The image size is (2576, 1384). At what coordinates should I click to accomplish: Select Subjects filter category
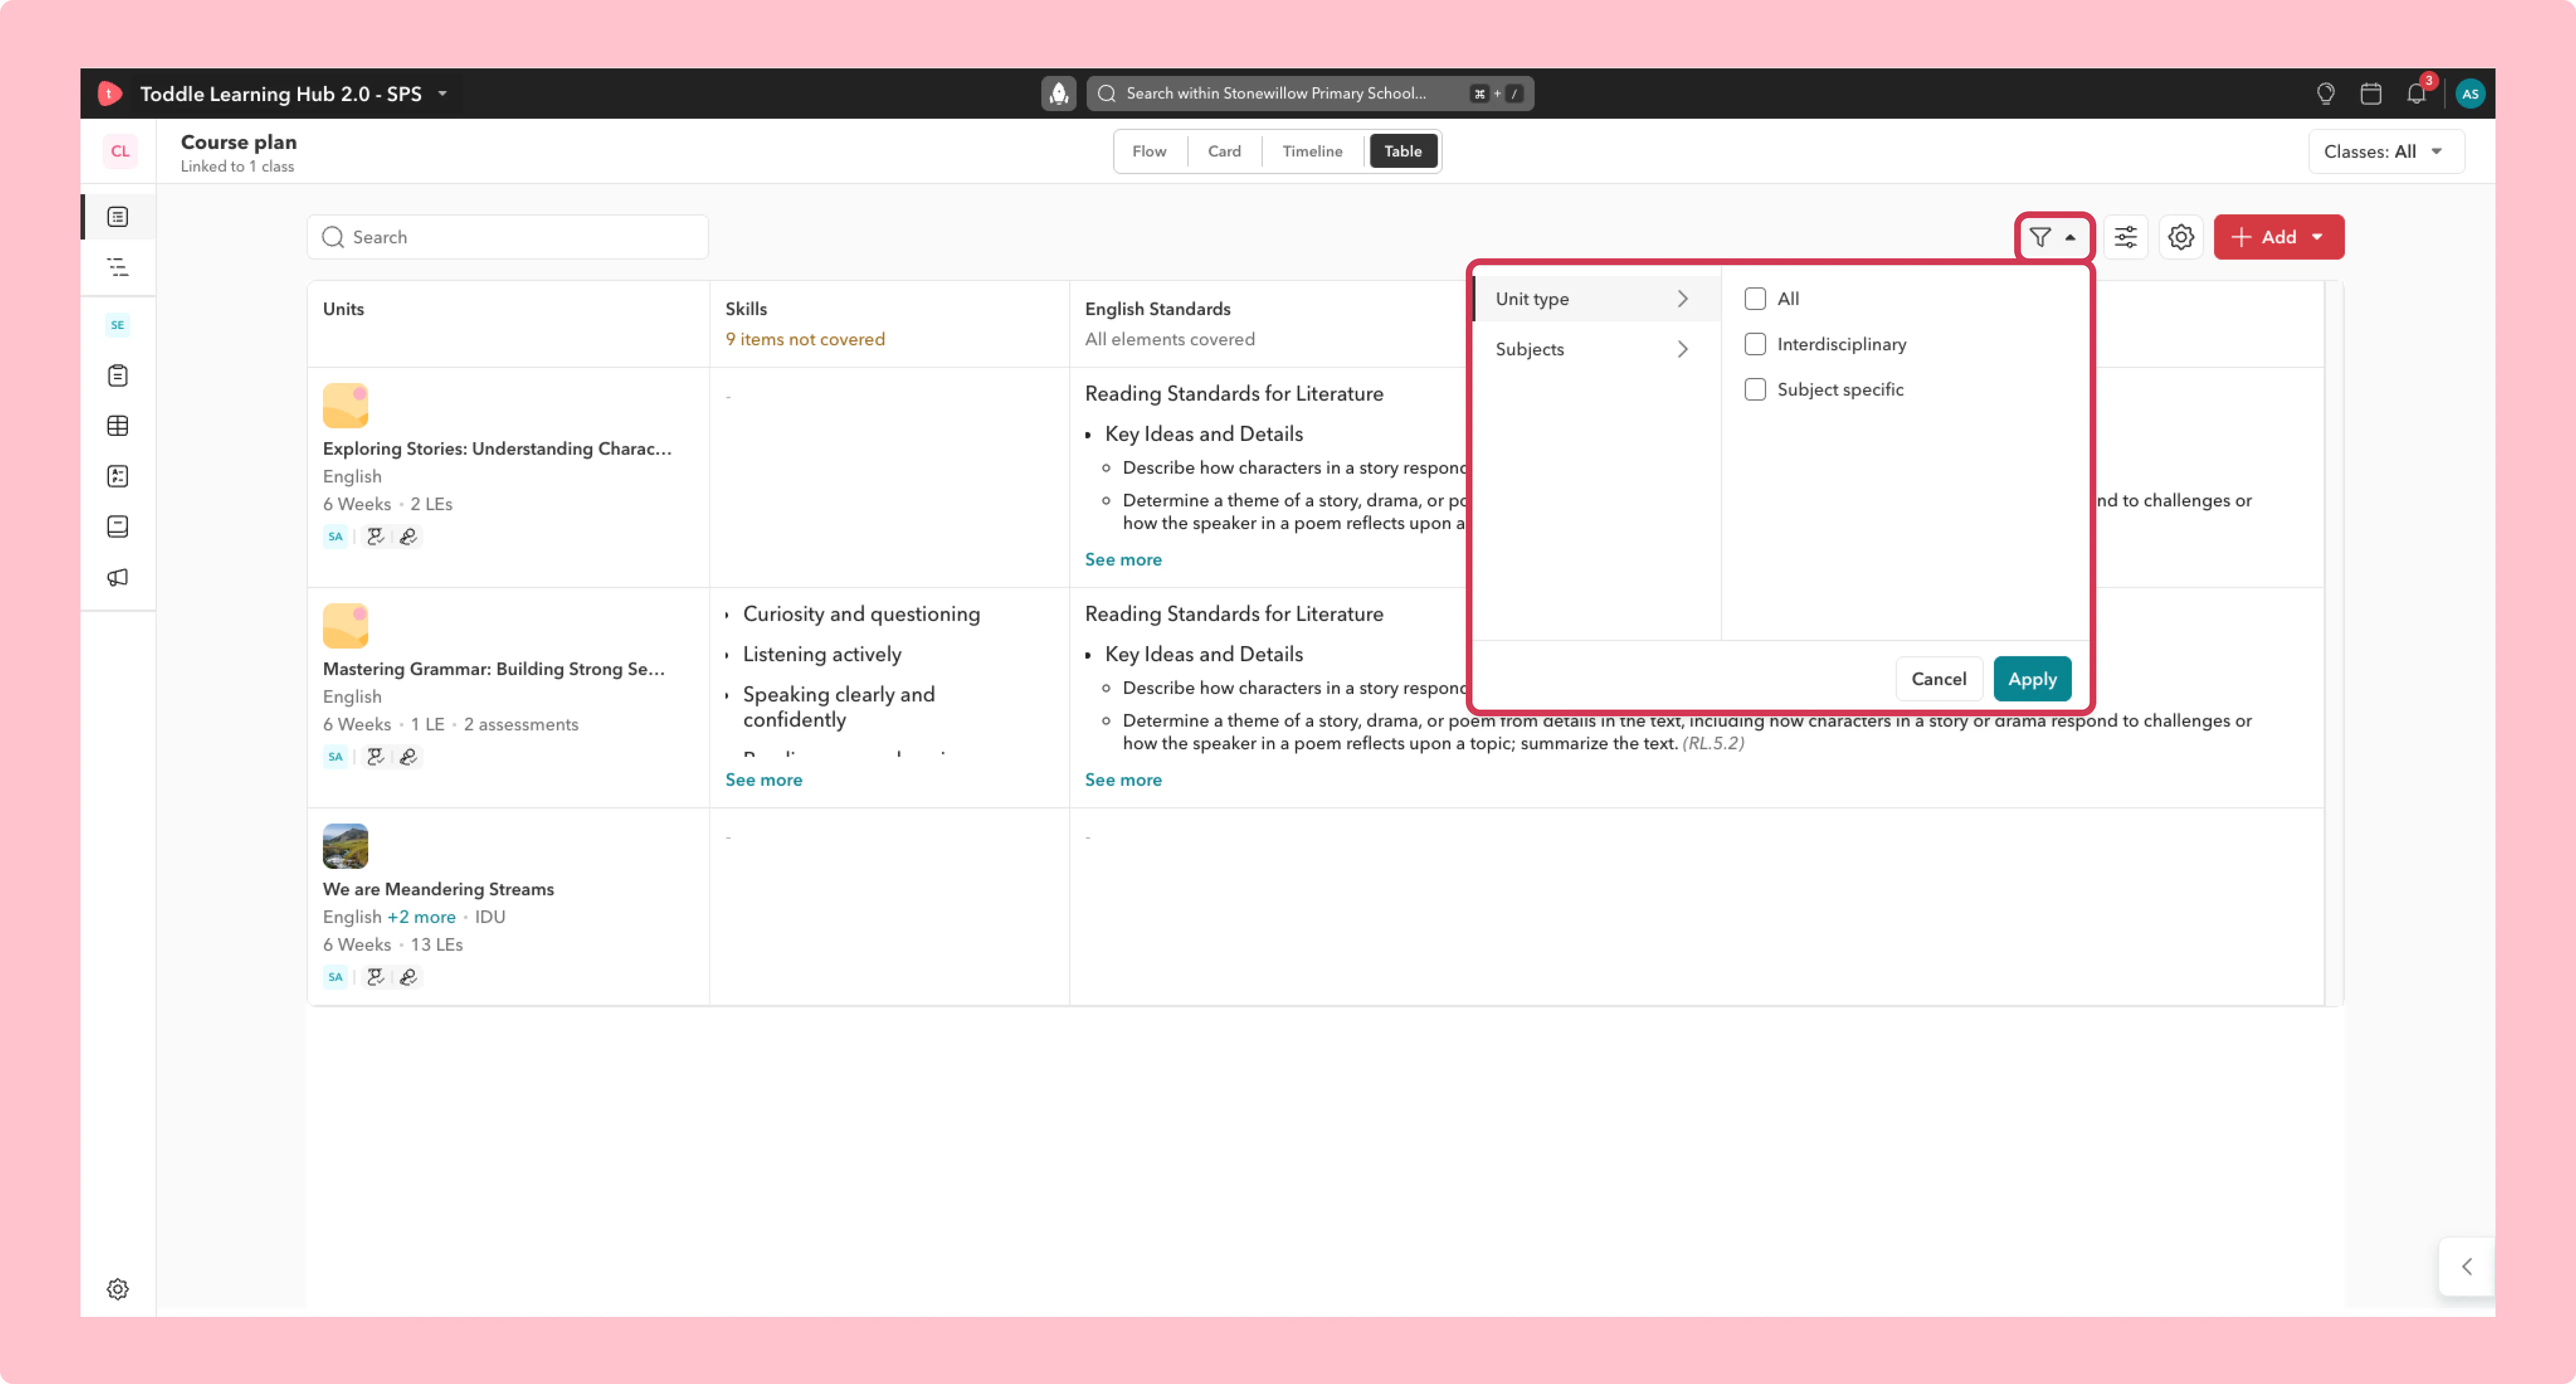pyautogui.click(x=1596, y=349)
